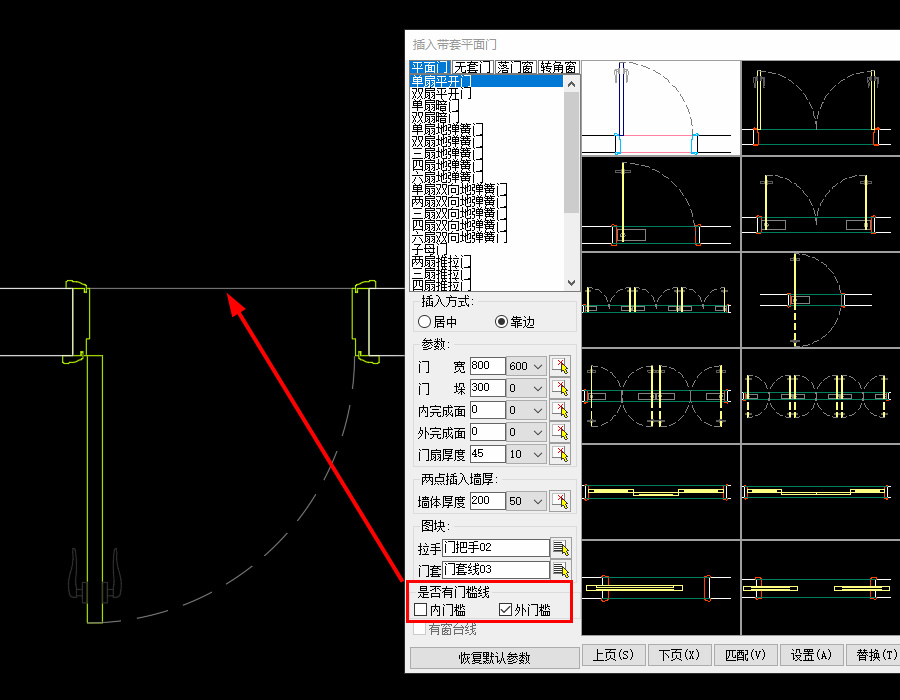Switch to the 无套门 tab

pos(474,67)
